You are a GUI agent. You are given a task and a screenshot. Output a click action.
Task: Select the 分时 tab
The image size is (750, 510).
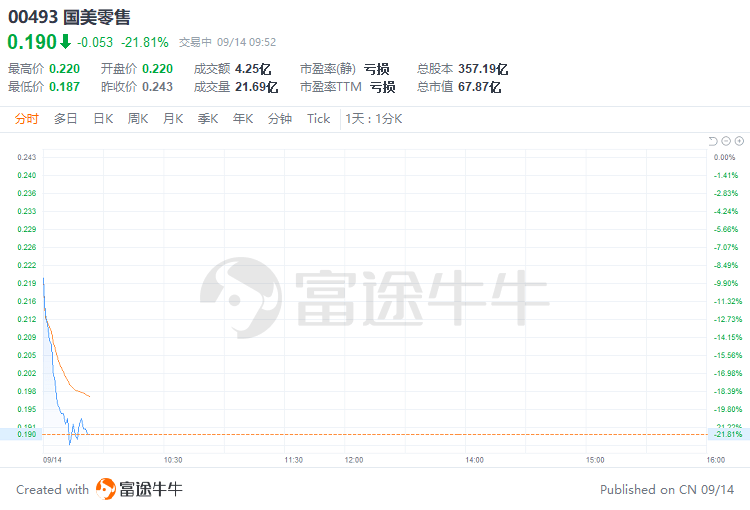pos(26,119)
